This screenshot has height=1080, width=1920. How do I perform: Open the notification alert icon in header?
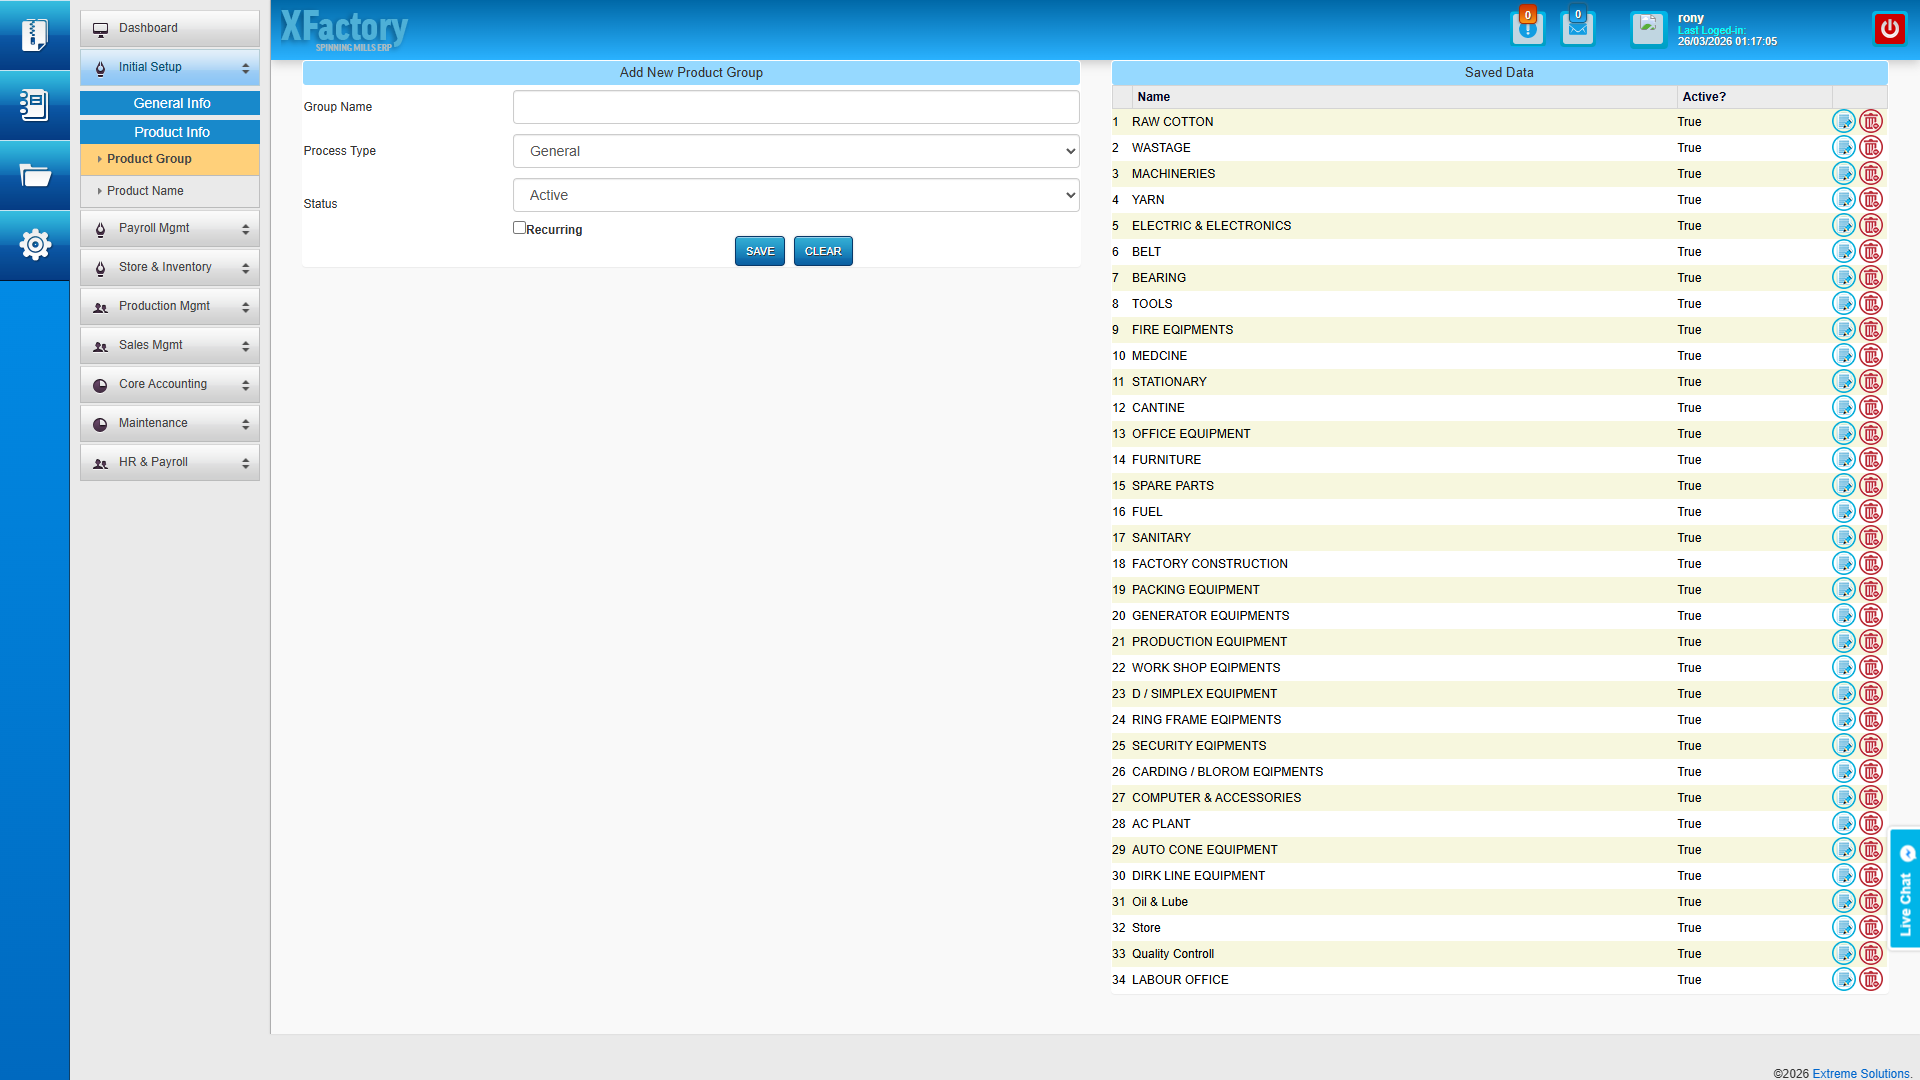(x=1527, y=29)
